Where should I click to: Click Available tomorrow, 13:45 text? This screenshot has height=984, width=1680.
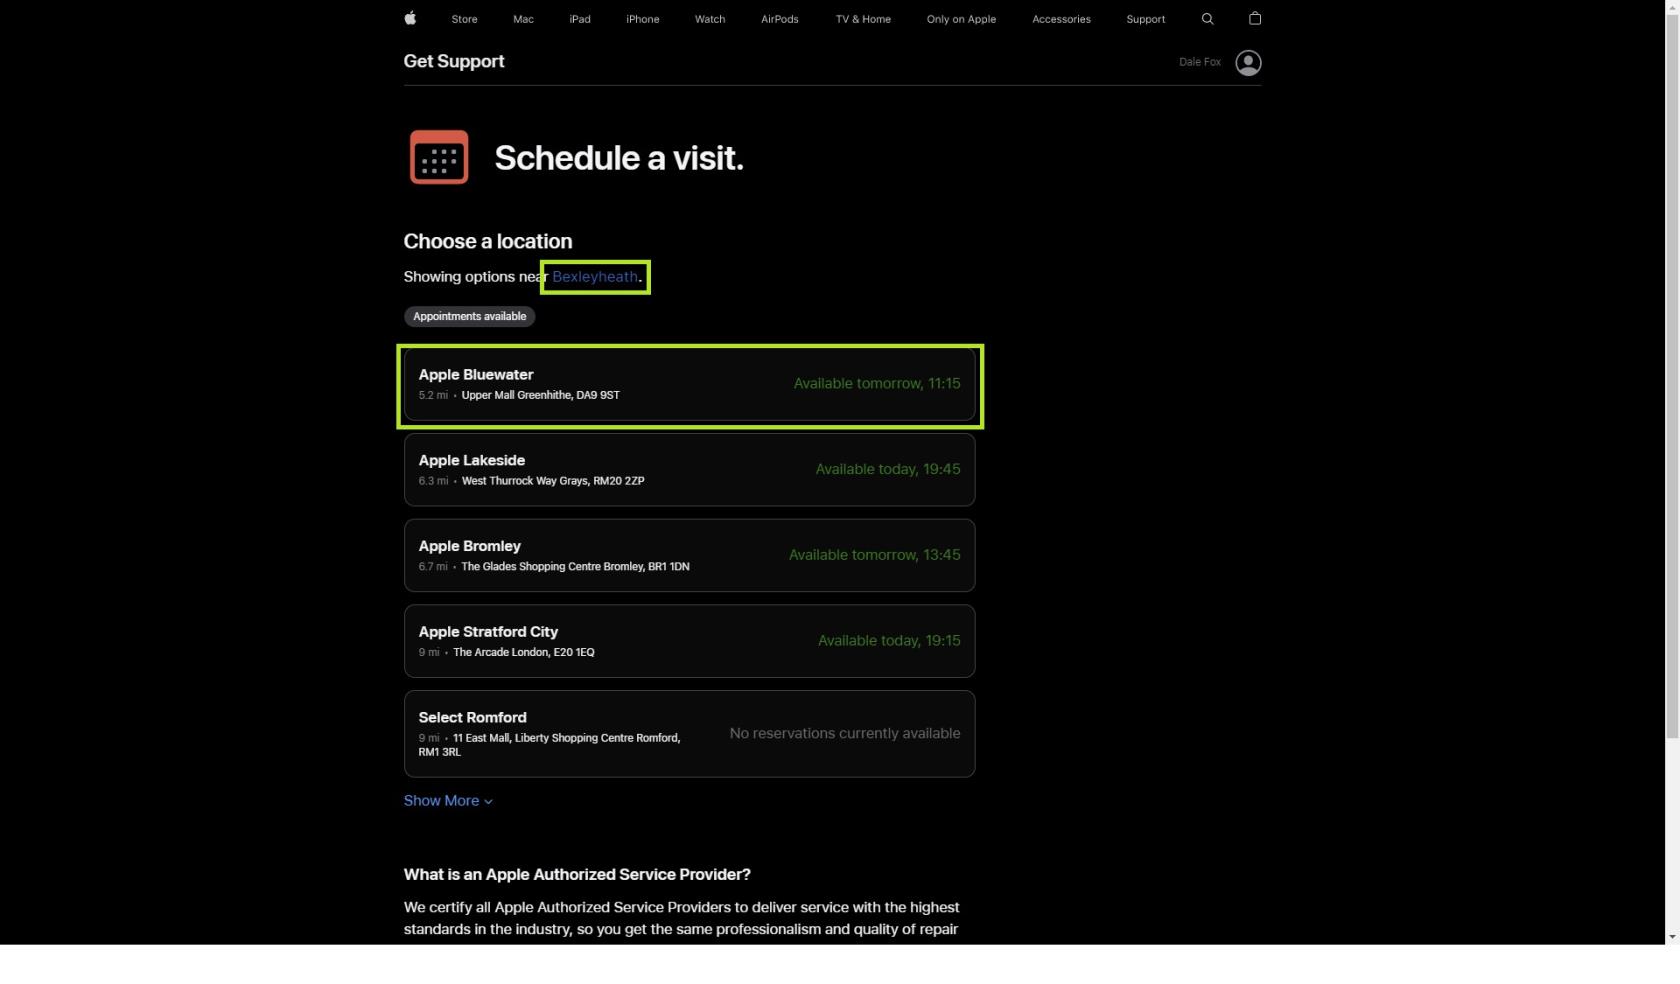(875, 555)
